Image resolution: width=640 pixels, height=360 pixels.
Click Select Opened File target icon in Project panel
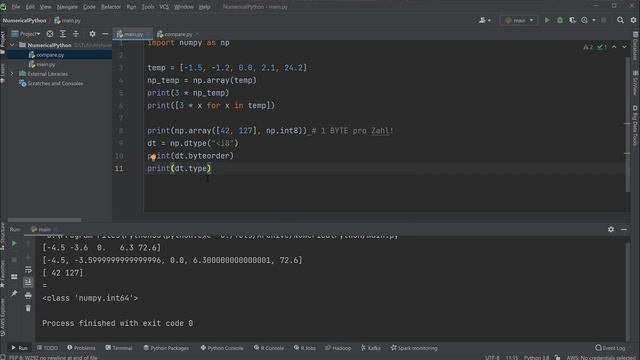point(50,34)
